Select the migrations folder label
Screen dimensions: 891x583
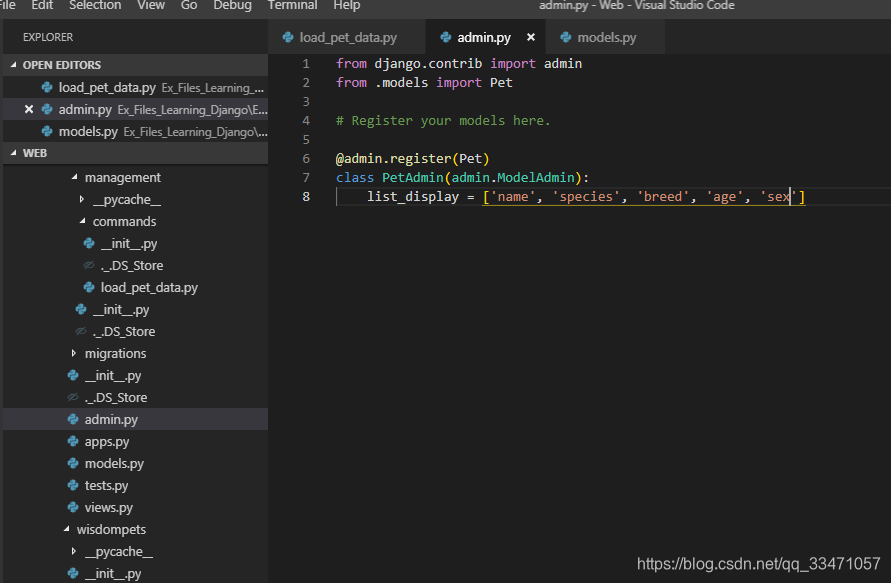pyautogui.click(x=115, y=353)
